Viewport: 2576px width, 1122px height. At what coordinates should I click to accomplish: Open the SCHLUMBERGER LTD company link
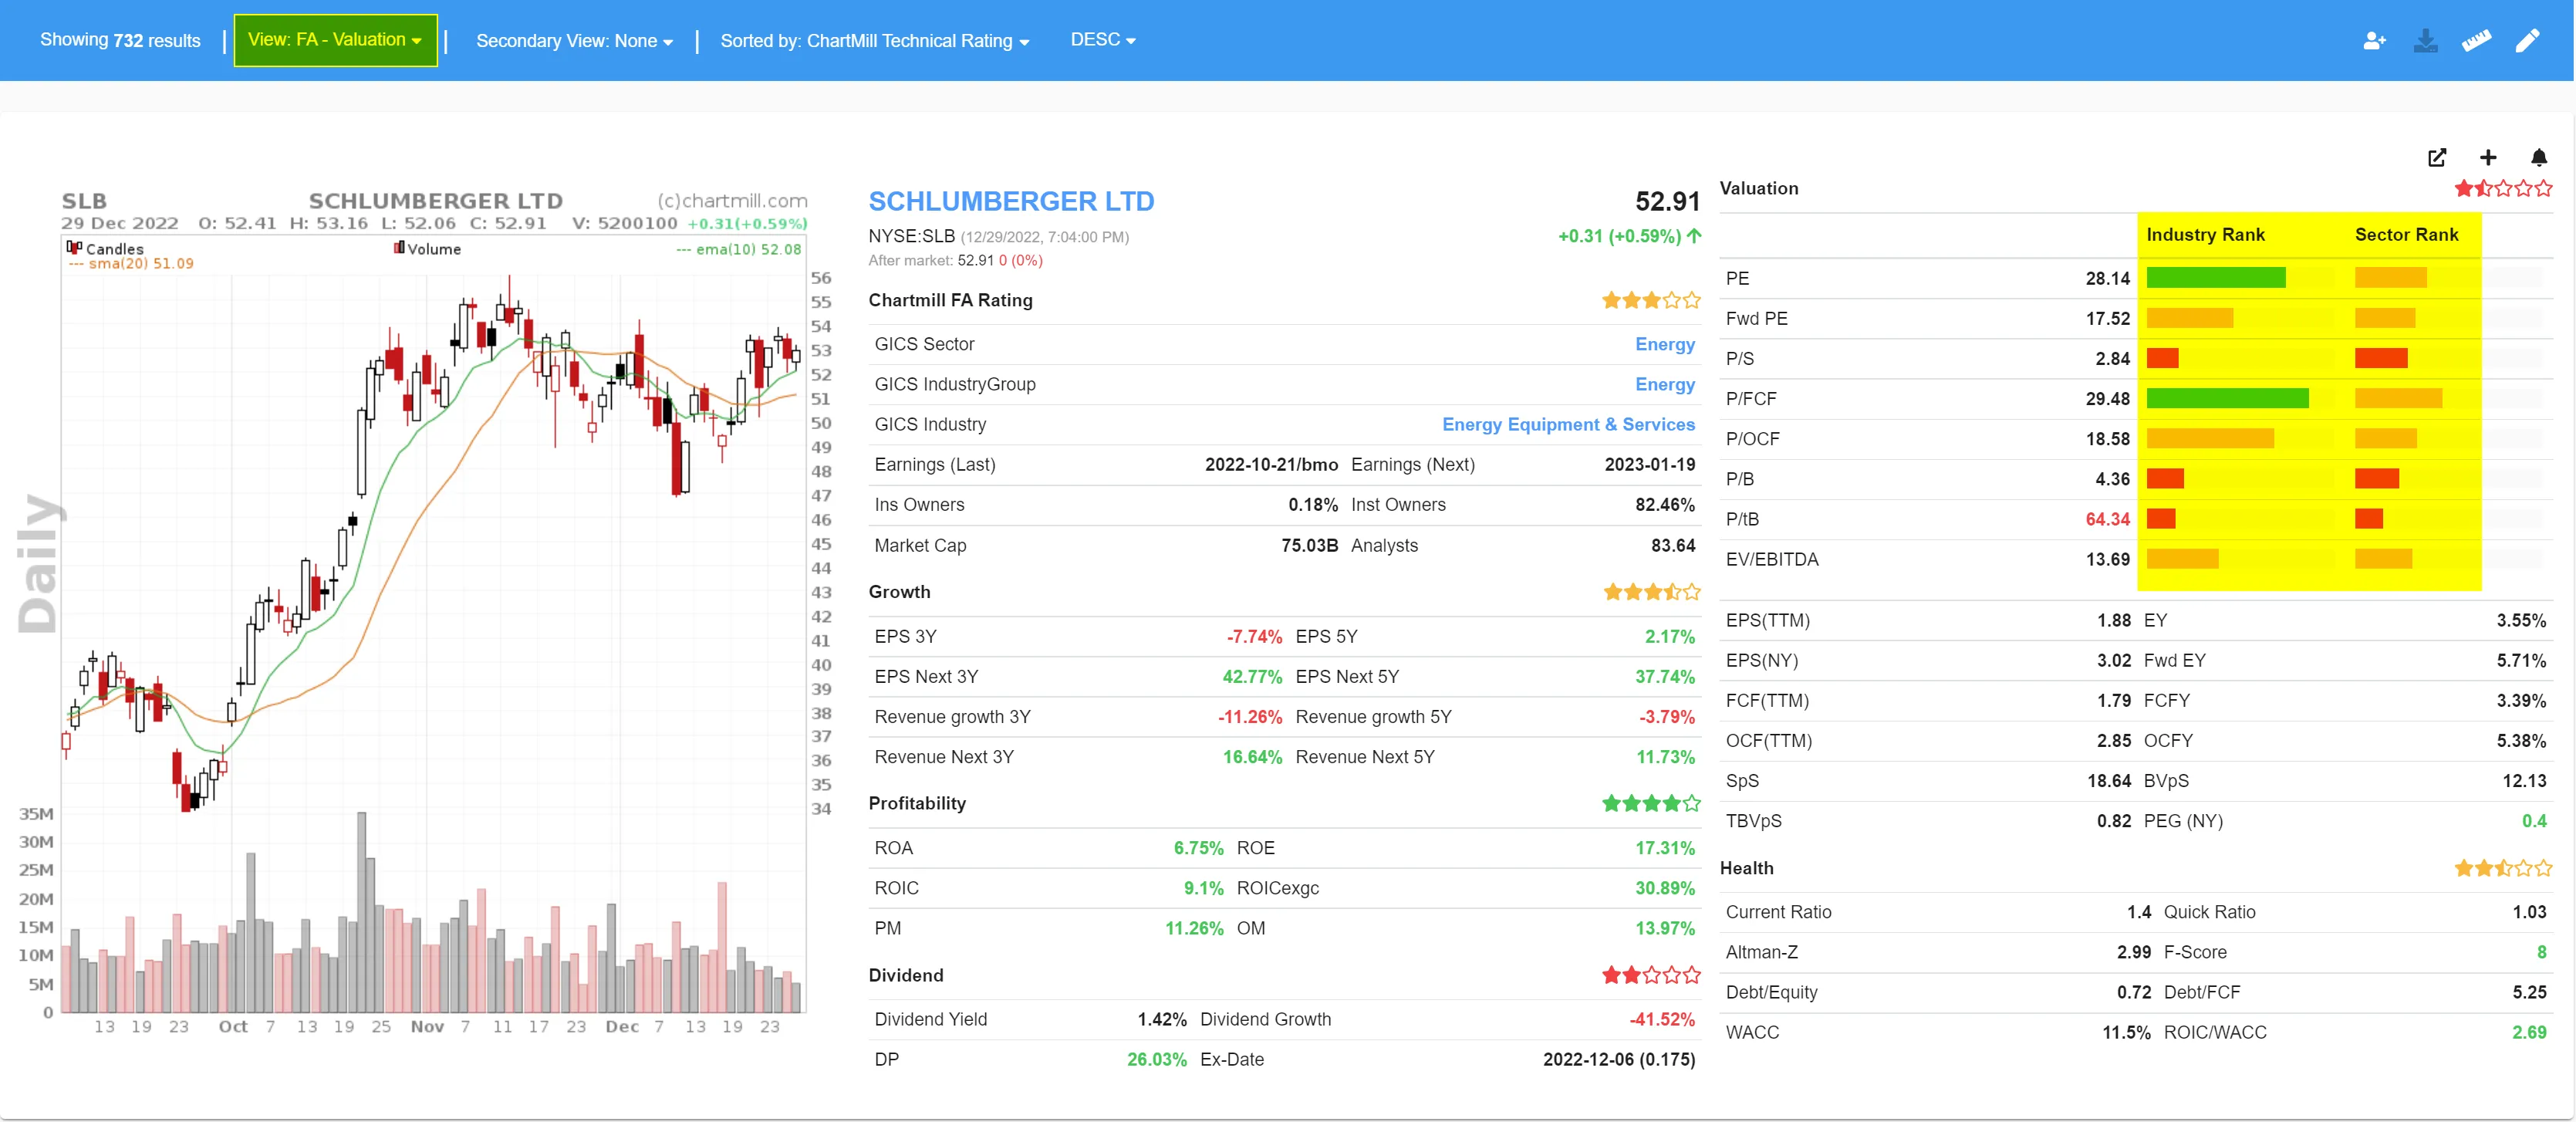click(1011, 201)
